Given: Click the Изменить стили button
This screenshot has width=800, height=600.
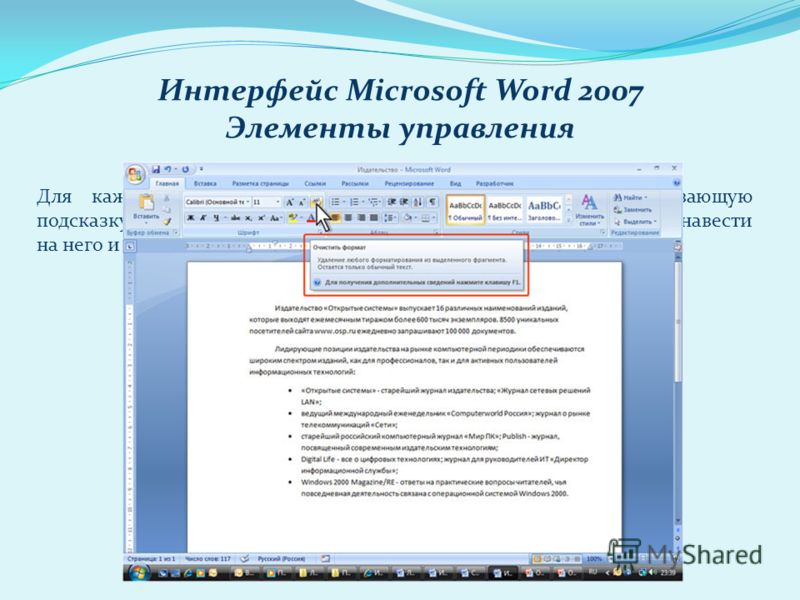Looking at the screenshot, I should pyautogui.click(x=589, y=210).
